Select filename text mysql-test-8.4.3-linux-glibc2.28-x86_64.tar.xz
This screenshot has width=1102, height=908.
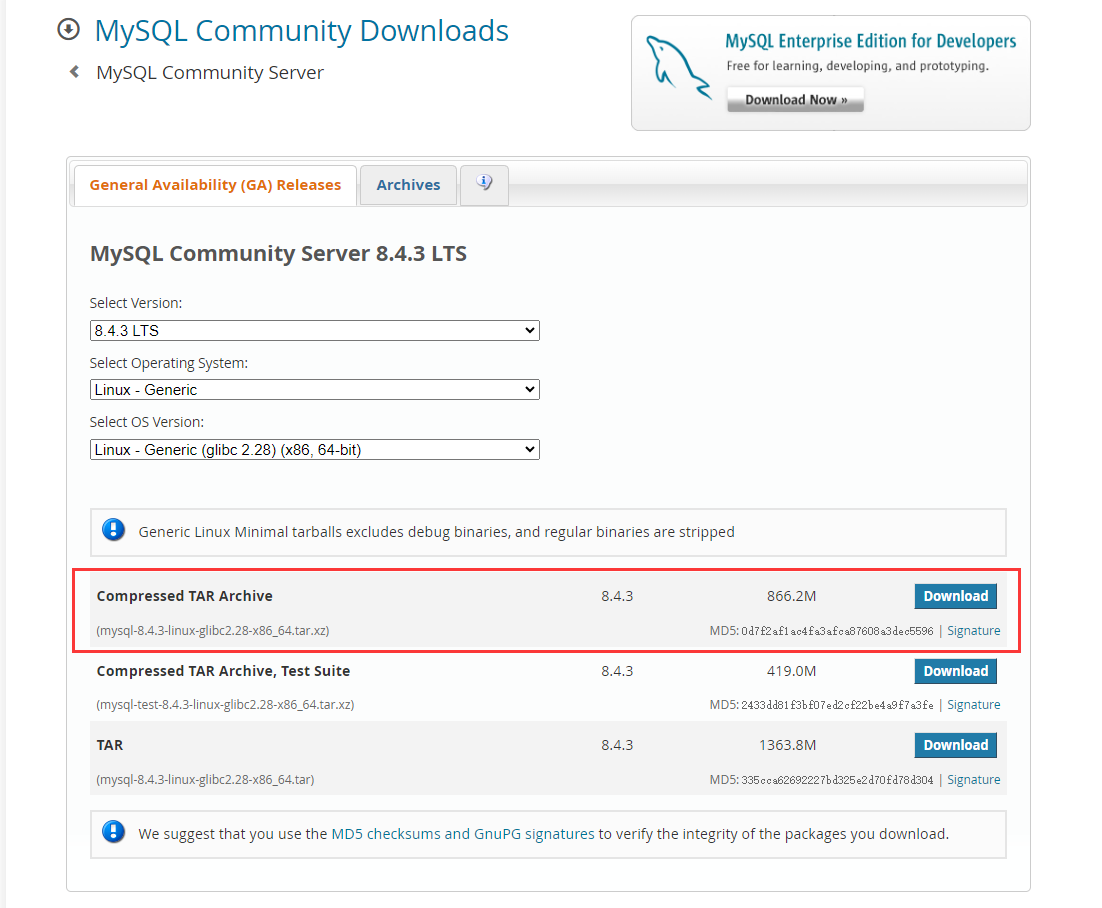(x=225, y=704)
